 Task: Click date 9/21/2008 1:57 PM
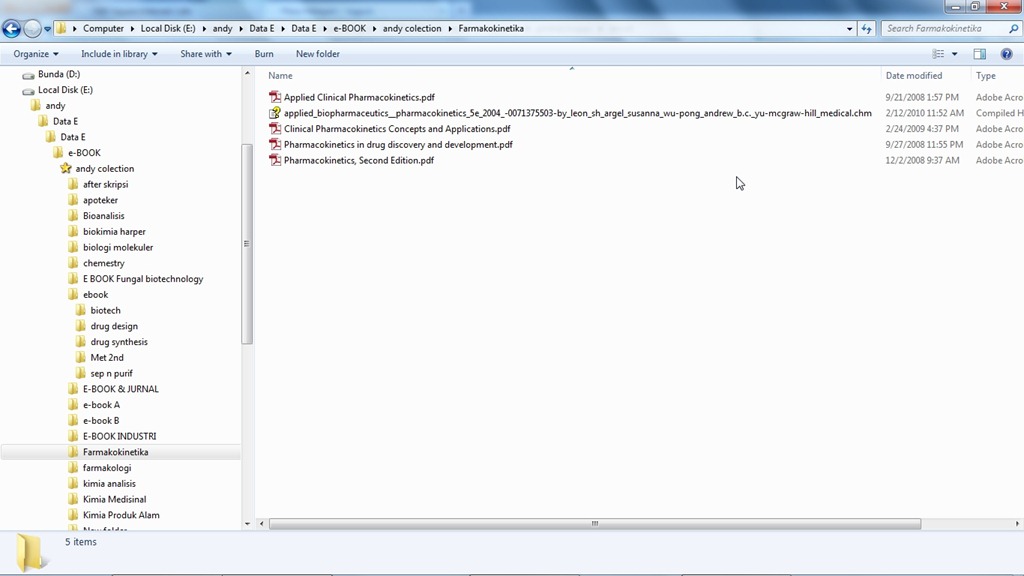click(921, 97)
